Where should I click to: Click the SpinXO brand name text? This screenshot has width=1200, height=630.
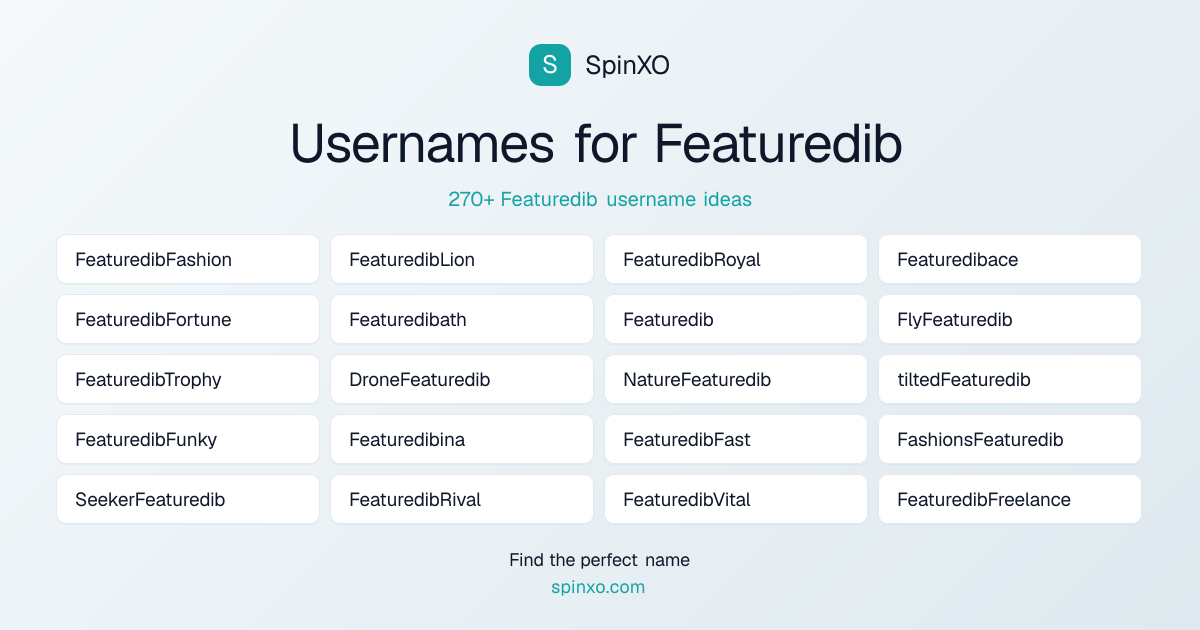click(x=627, y=65)
